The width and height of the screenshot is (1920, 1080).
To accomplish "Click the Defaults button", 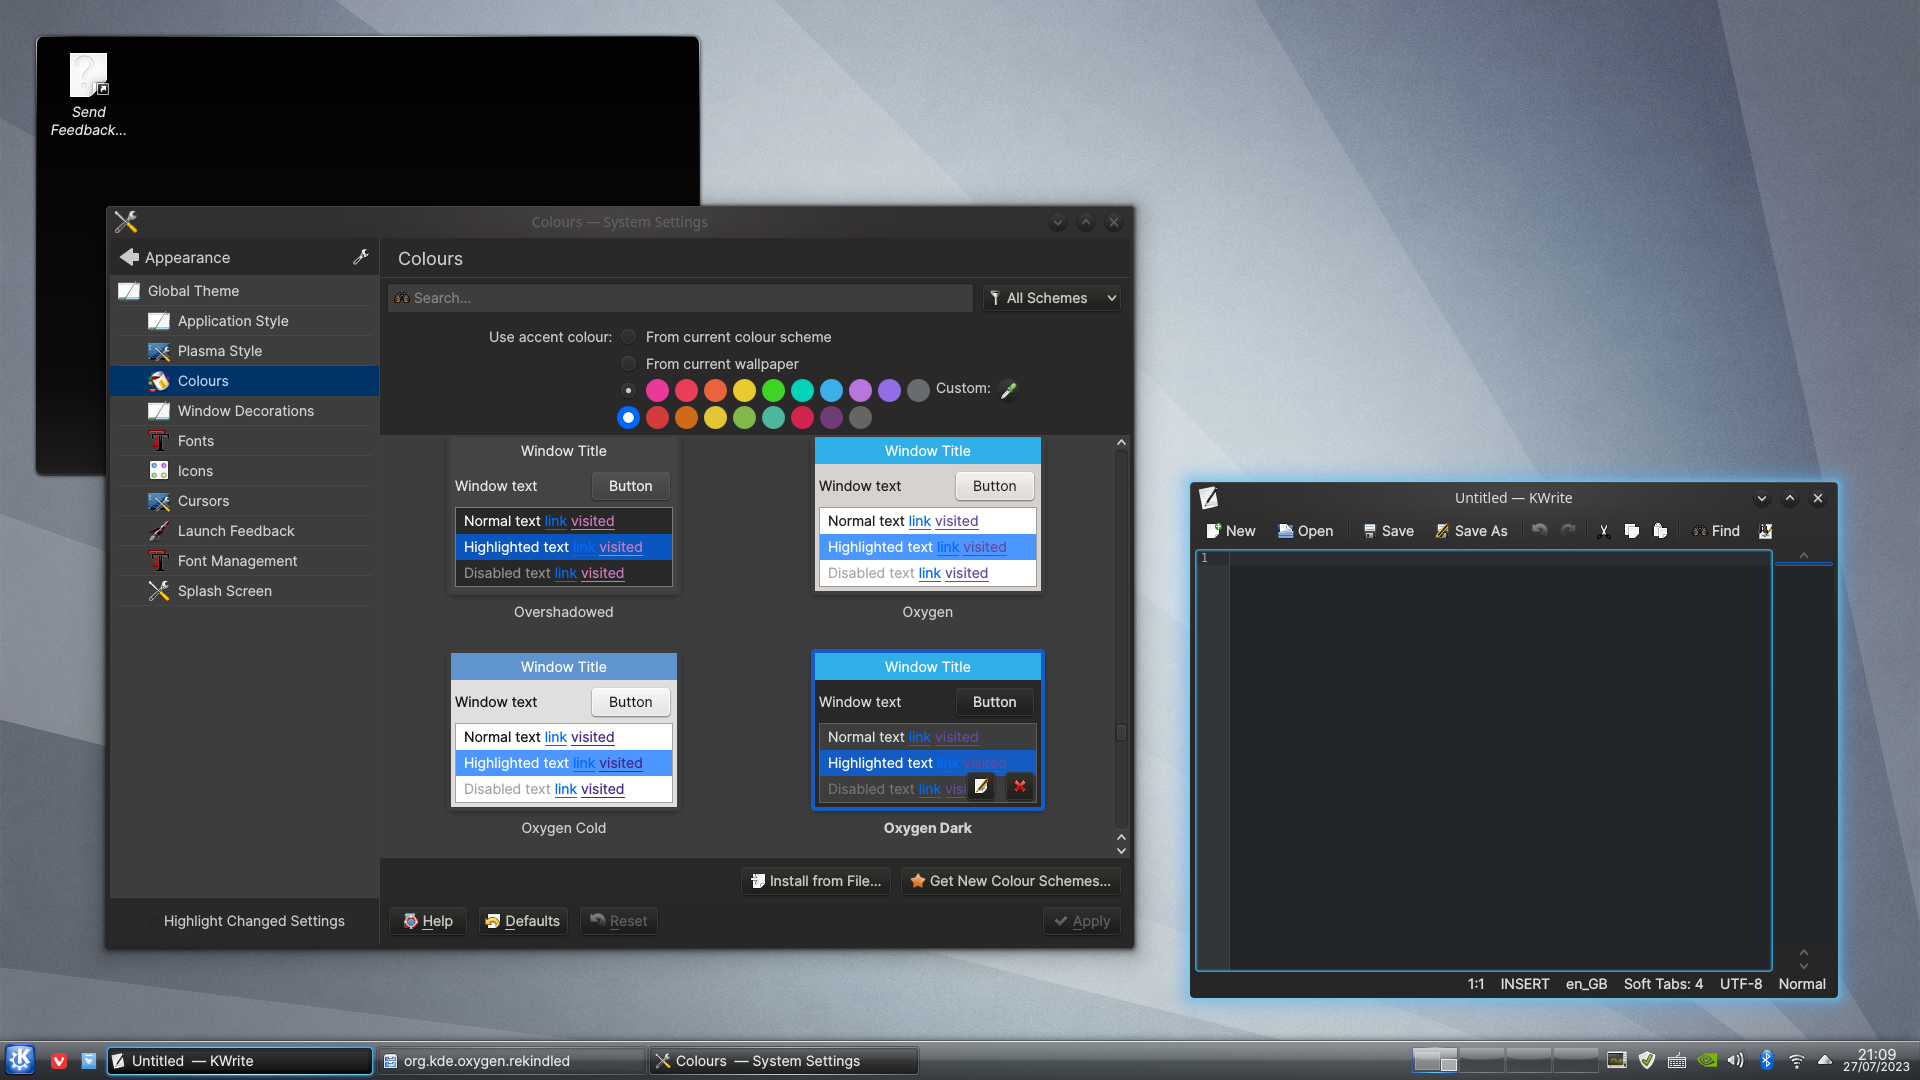I will [523, 921].
